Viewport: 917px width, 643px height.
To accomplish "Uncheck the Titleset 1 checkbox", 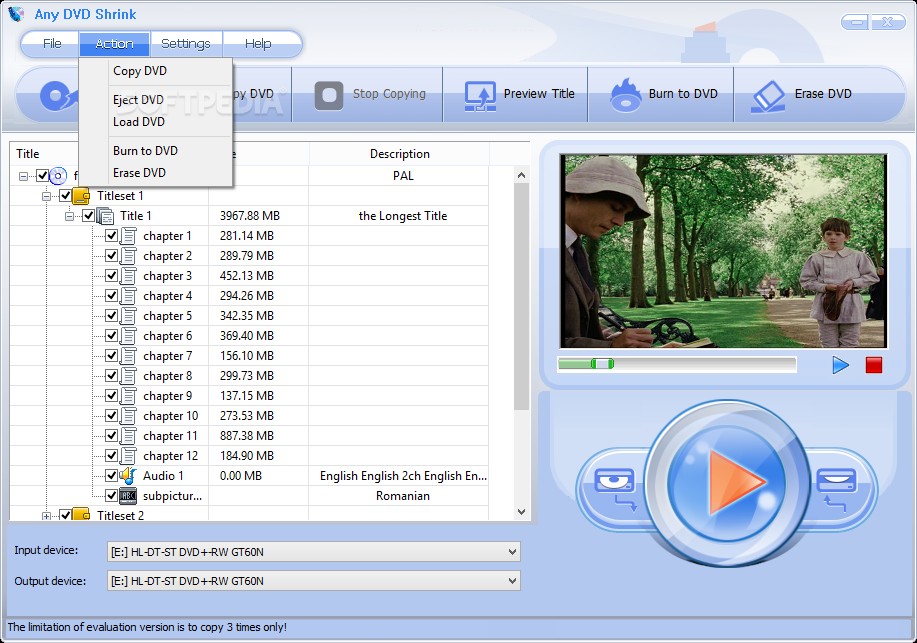I will click(x=66, y=195).
